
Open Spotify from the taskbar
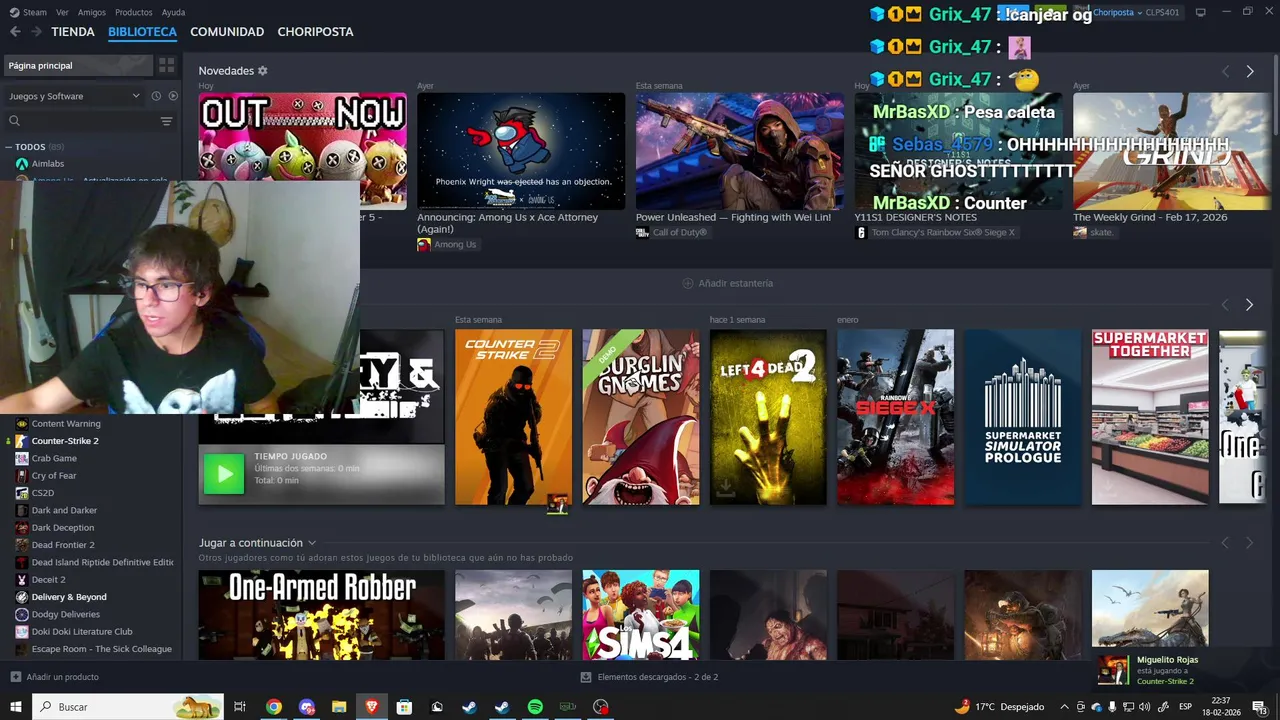535,707
